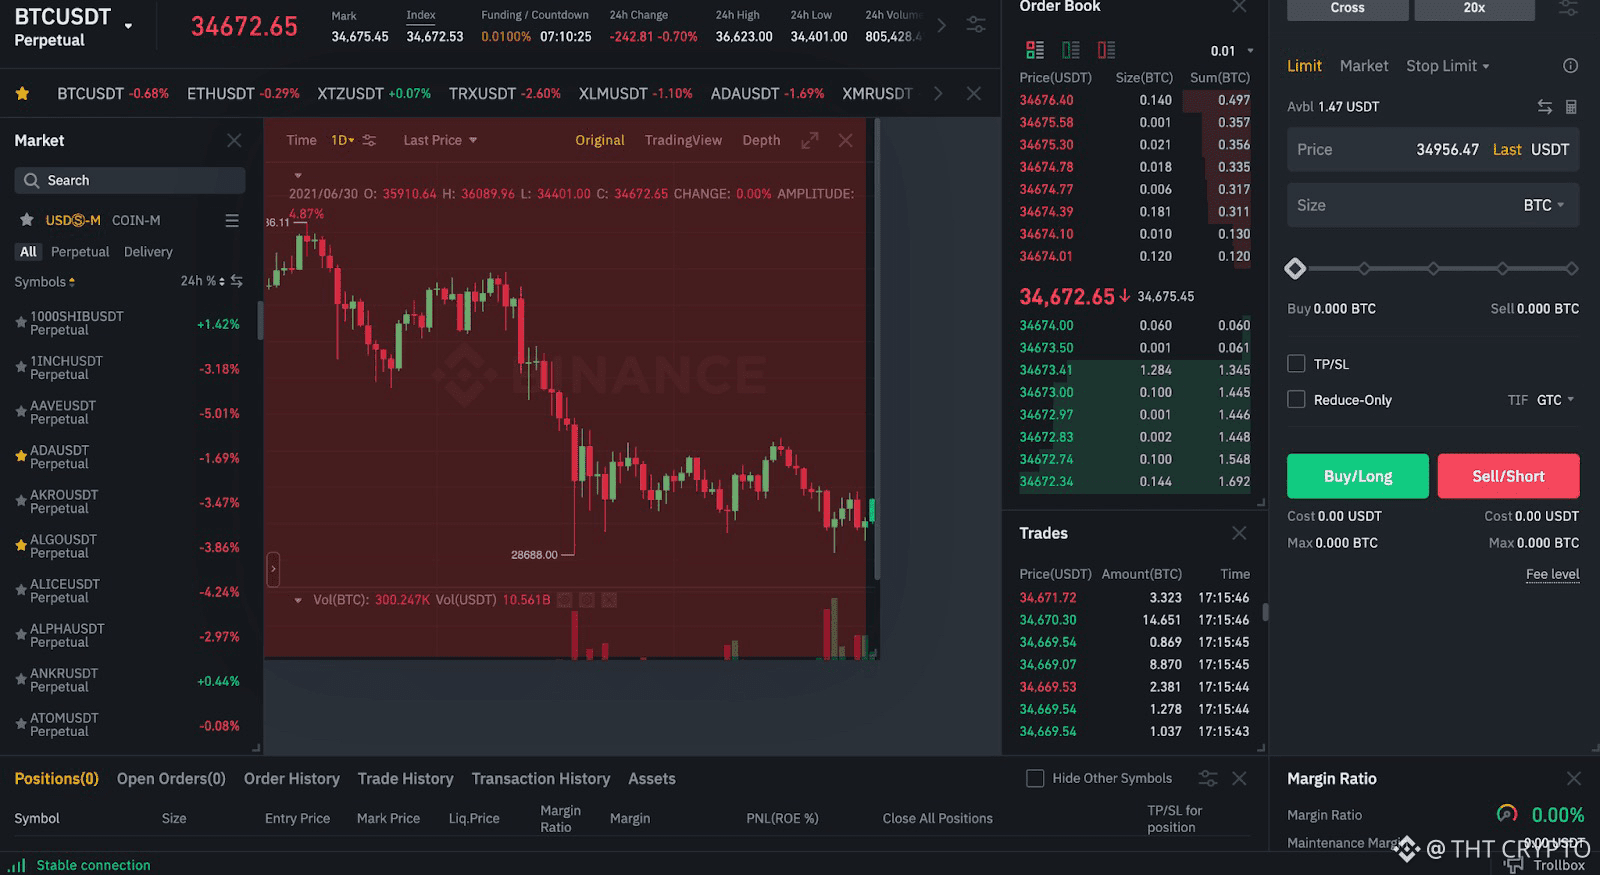This screenshot has width=1600, height=875.
Task: Open the transfer funds icon beside Avbl
Action: click(1545, 106)
